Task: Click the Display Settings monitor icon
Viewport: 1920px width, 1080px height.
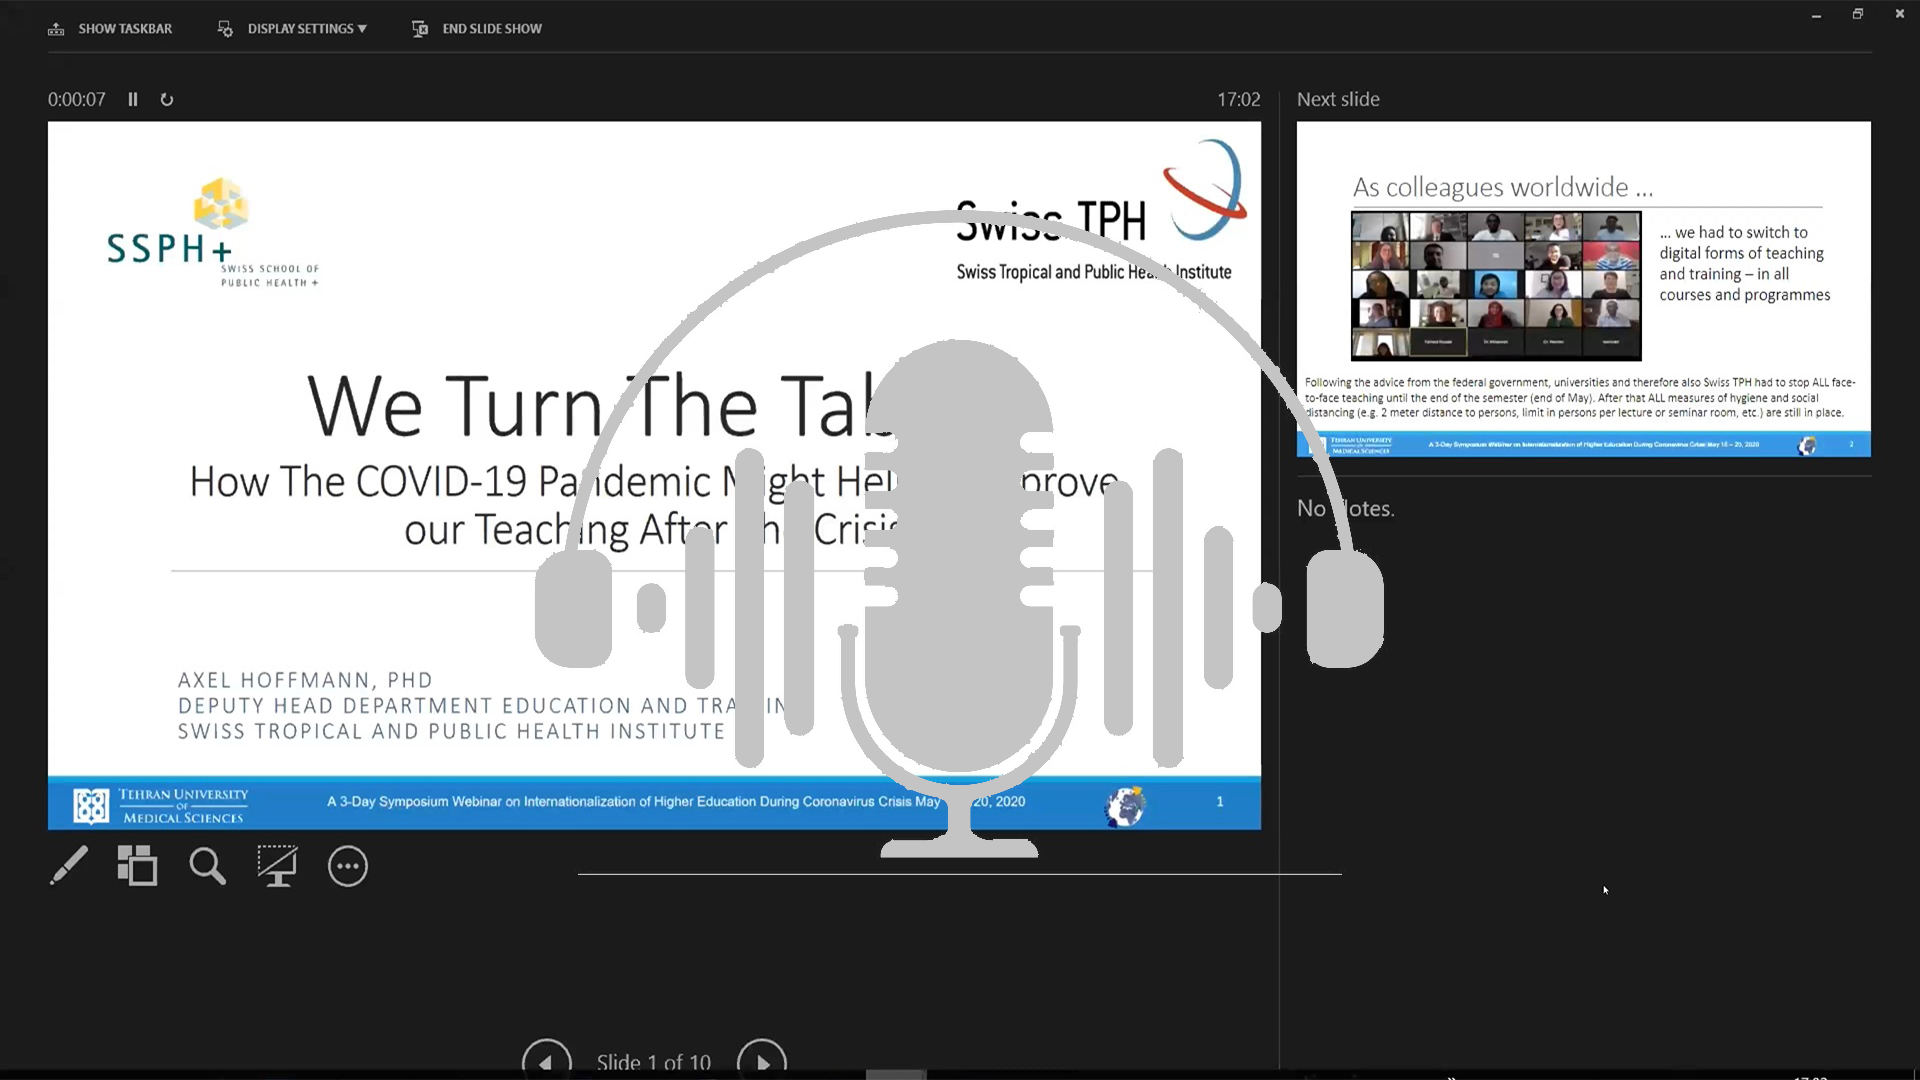Action: pos(225,29)
